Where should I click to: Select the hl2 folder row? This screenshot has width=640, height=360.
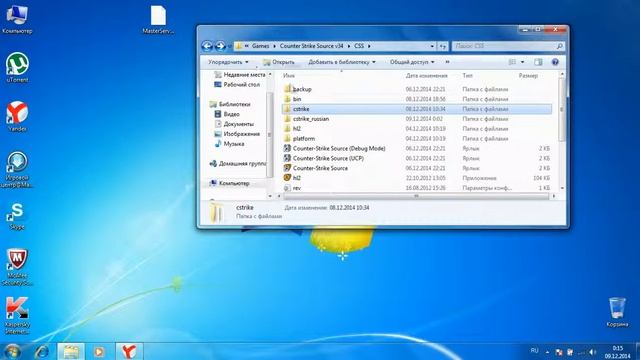point(416,129)
